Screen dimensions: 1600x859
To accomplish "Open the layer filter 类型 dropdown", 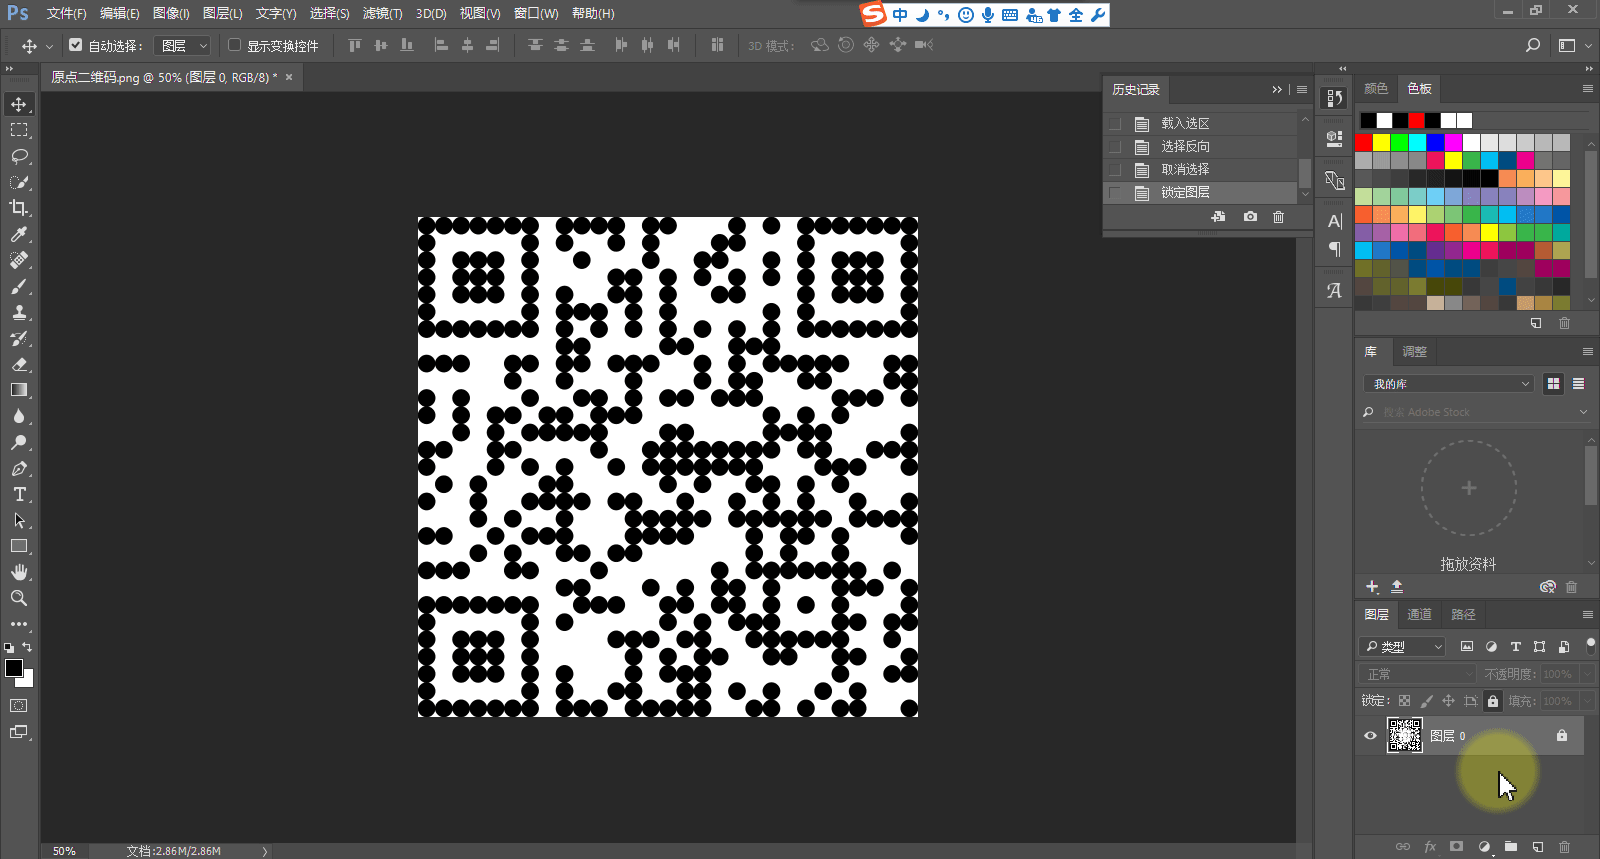I will (1402, 647).
